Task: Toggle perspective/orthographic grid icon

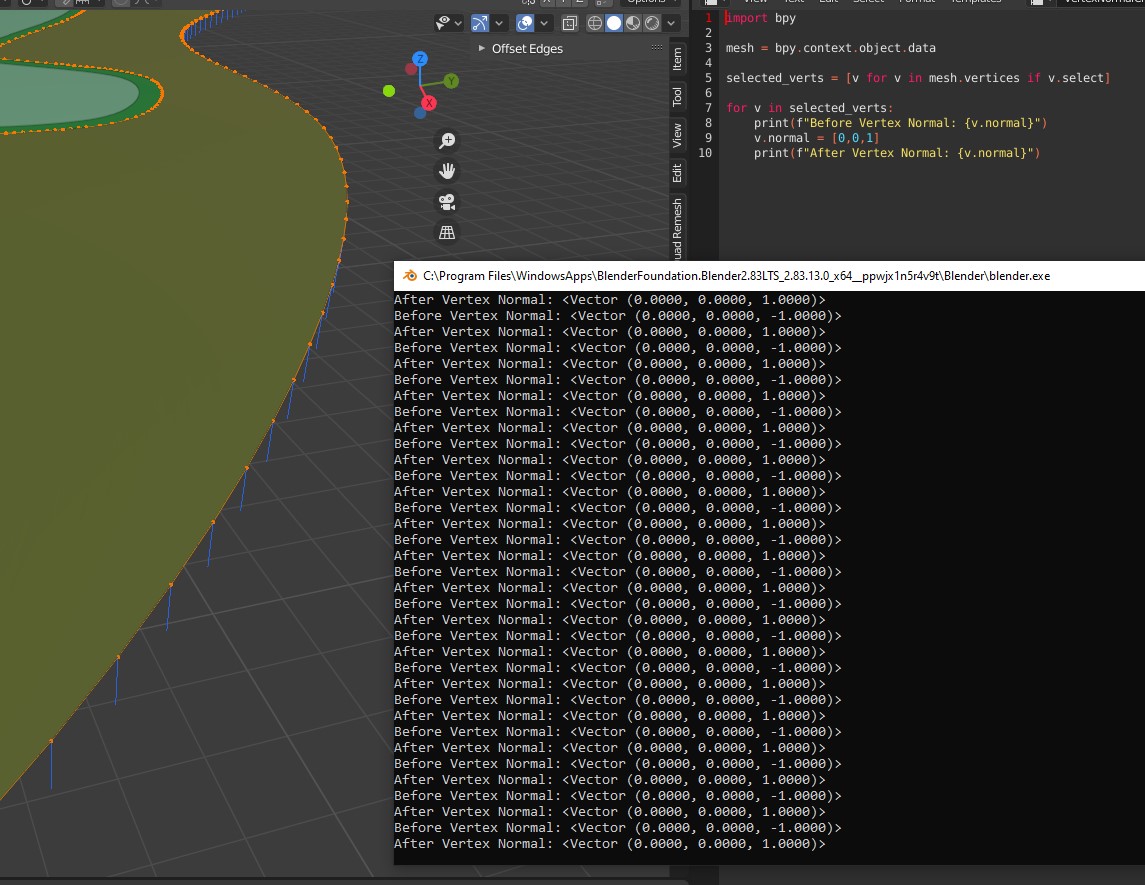Action: [x=447, y=232]
